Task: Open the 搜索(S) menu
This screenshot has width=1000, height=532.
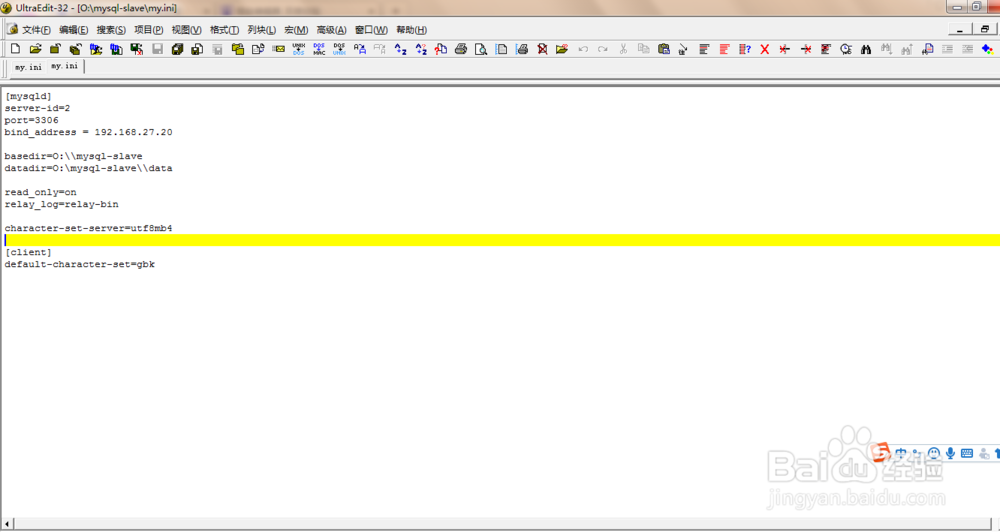Action: tap(111, 30)
